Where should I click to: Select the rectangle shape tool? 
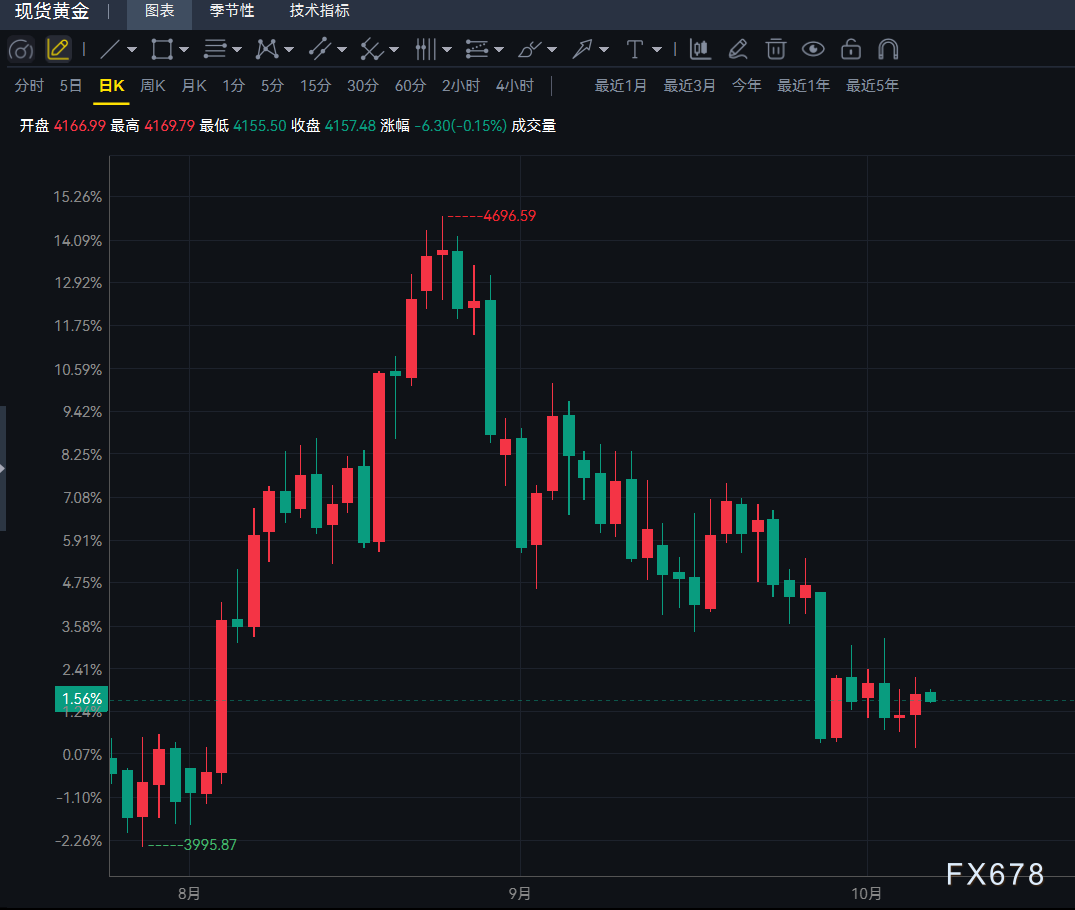pyautogui.click(x=162, y=49)
